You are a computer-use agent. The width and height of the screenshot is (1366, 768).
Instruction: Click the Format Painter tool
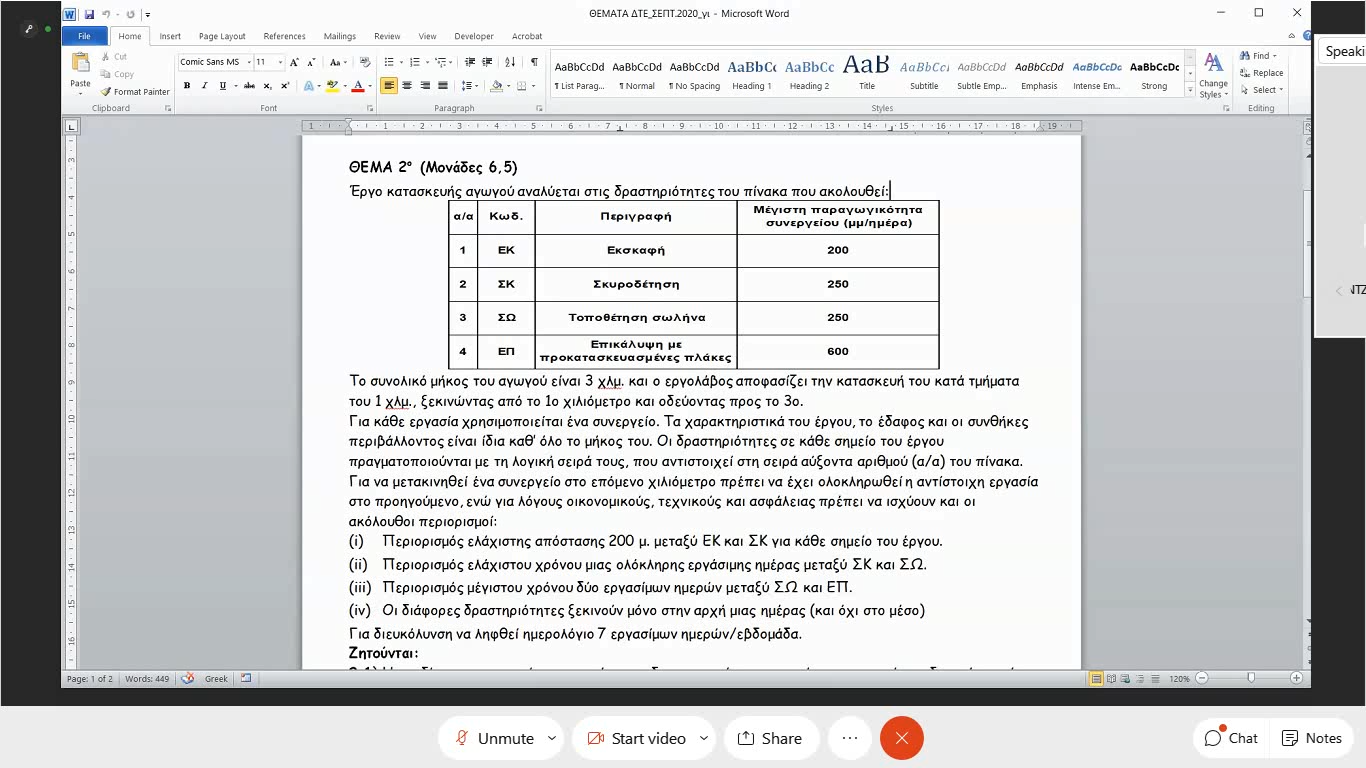136,91
